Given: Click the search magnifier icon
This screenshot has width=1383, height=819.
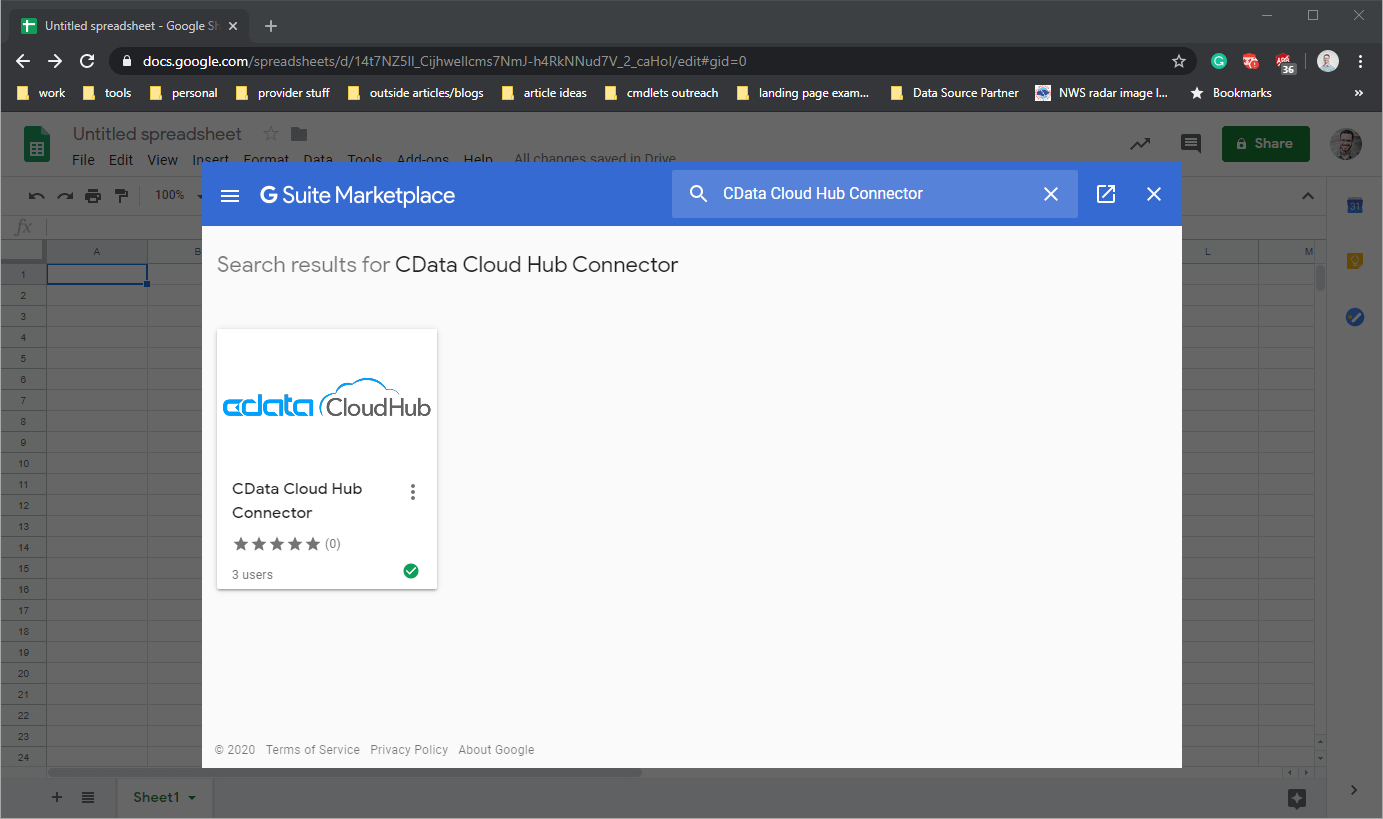Looking at the screenshot, I should tap(699, 194).
